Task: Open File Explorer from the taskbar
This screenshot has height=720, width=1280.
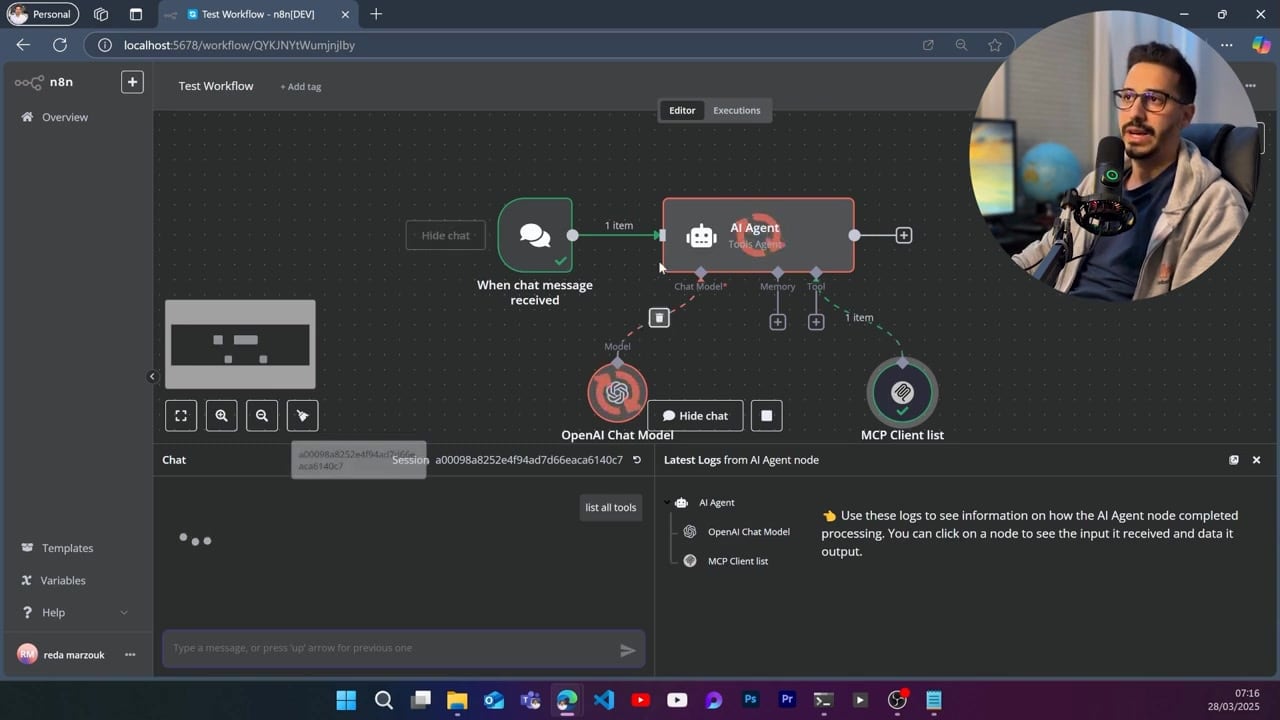Action: click(457, 700)
